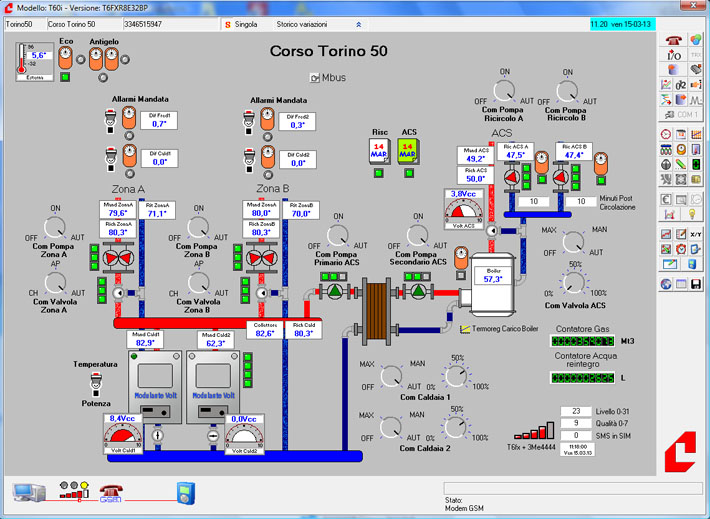Click the outdoor thermometer Esterna icon
This screenshot has width=710, height=519.
click(36, 60)
